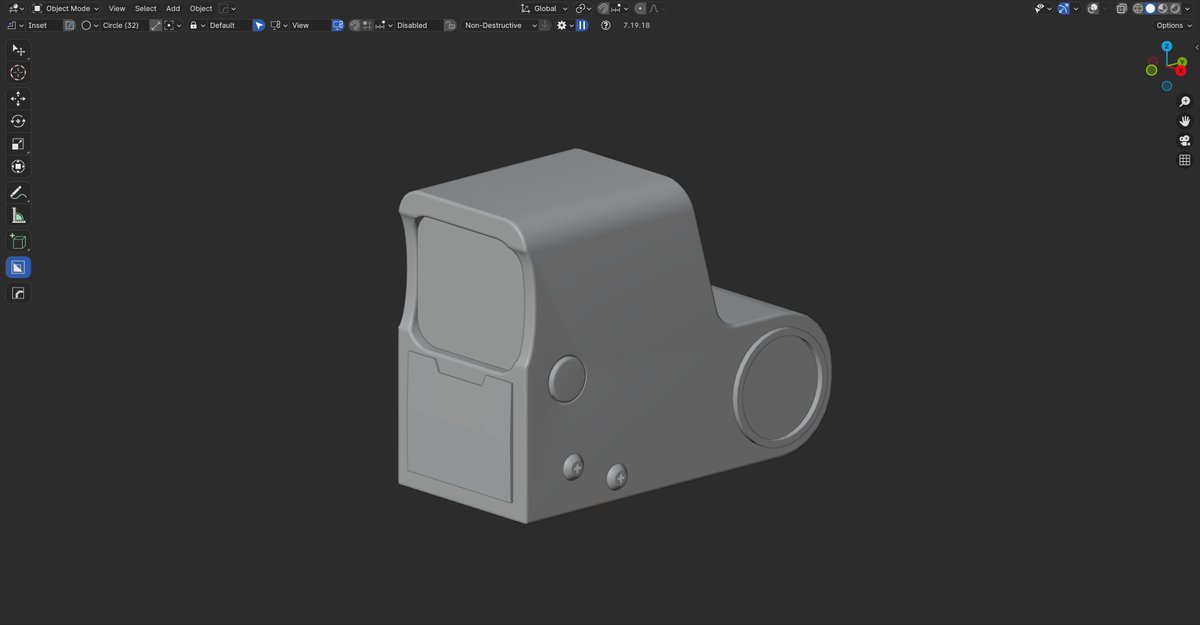This screenshot has width=1200, height=625.
Task: Open the View menu
Action: [117, 8]
